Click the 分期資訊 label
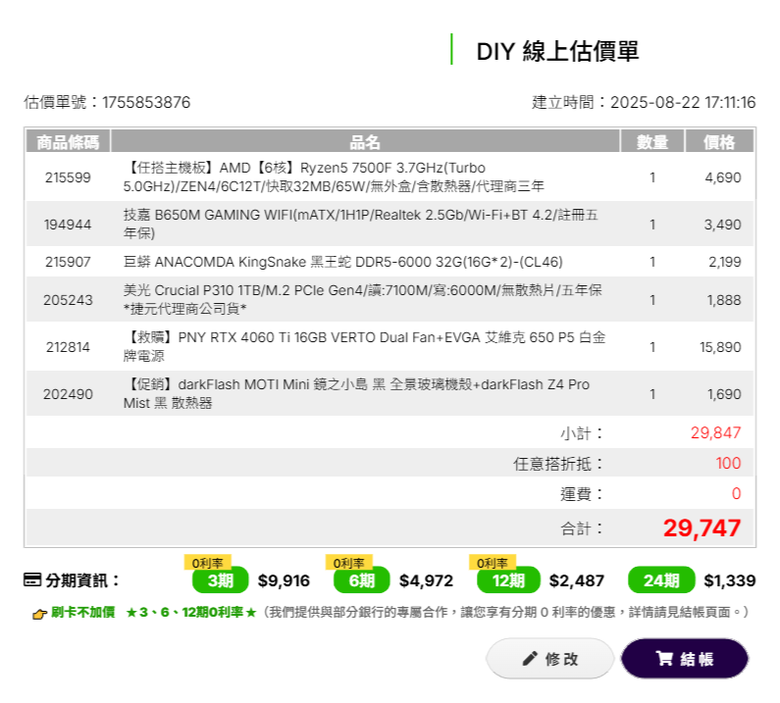780x703 pixels. pyautogui.click(x=83, y=580)
